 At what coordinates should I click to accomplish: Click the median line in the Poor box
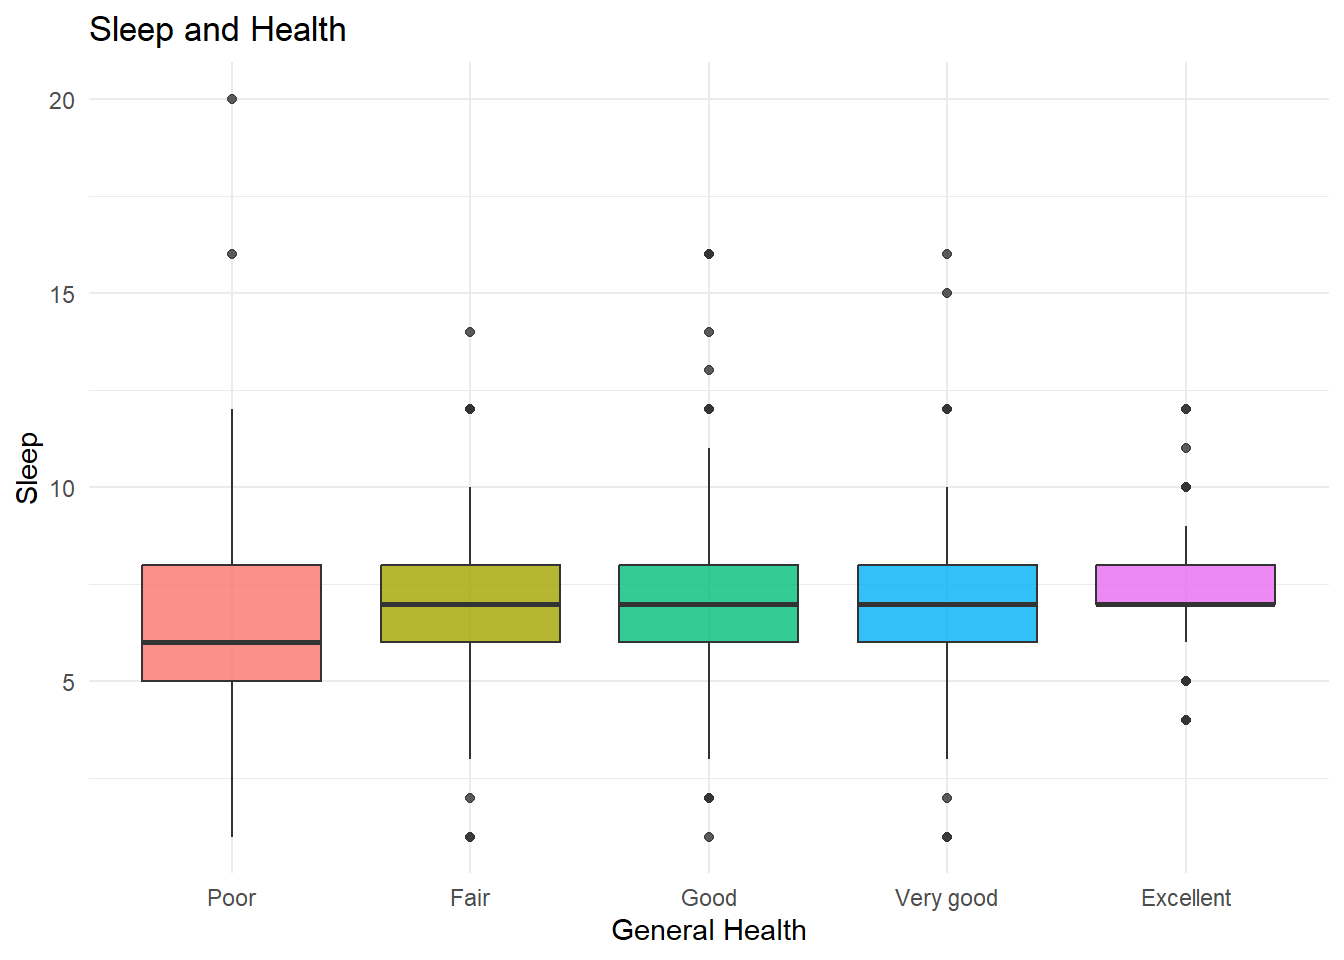click(231, 642)
